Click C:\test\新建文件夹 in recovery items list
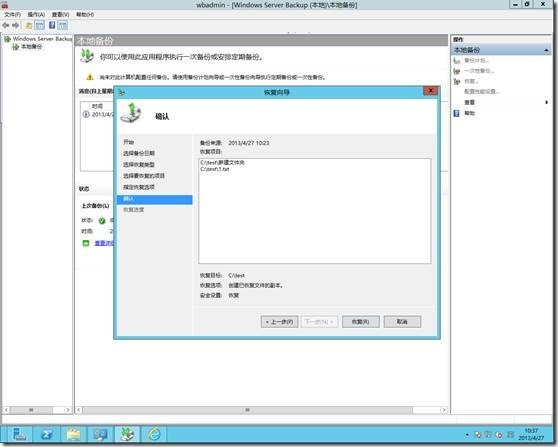Screen dimensions: 558x447 [222, 163]
